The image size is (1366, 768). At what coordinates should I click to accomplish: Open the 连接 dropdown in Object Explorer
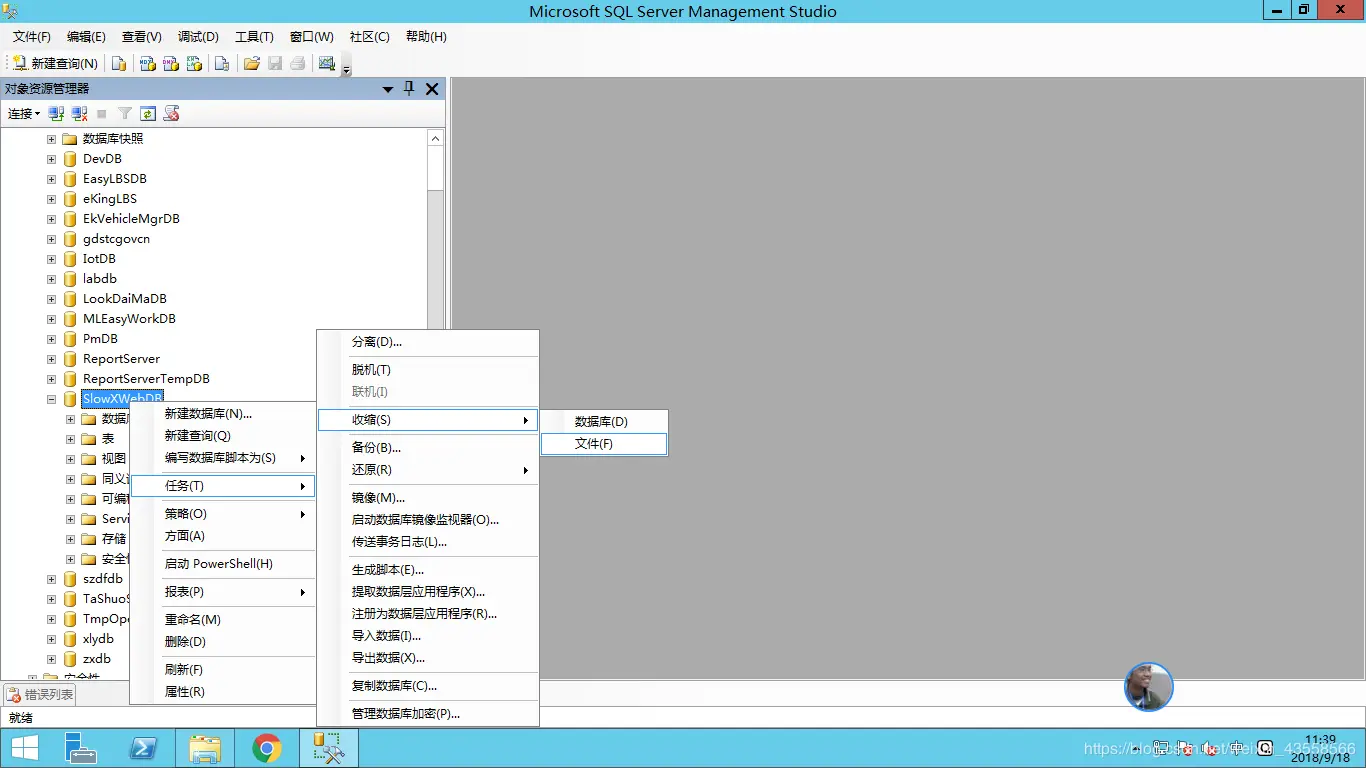[24, 113]
